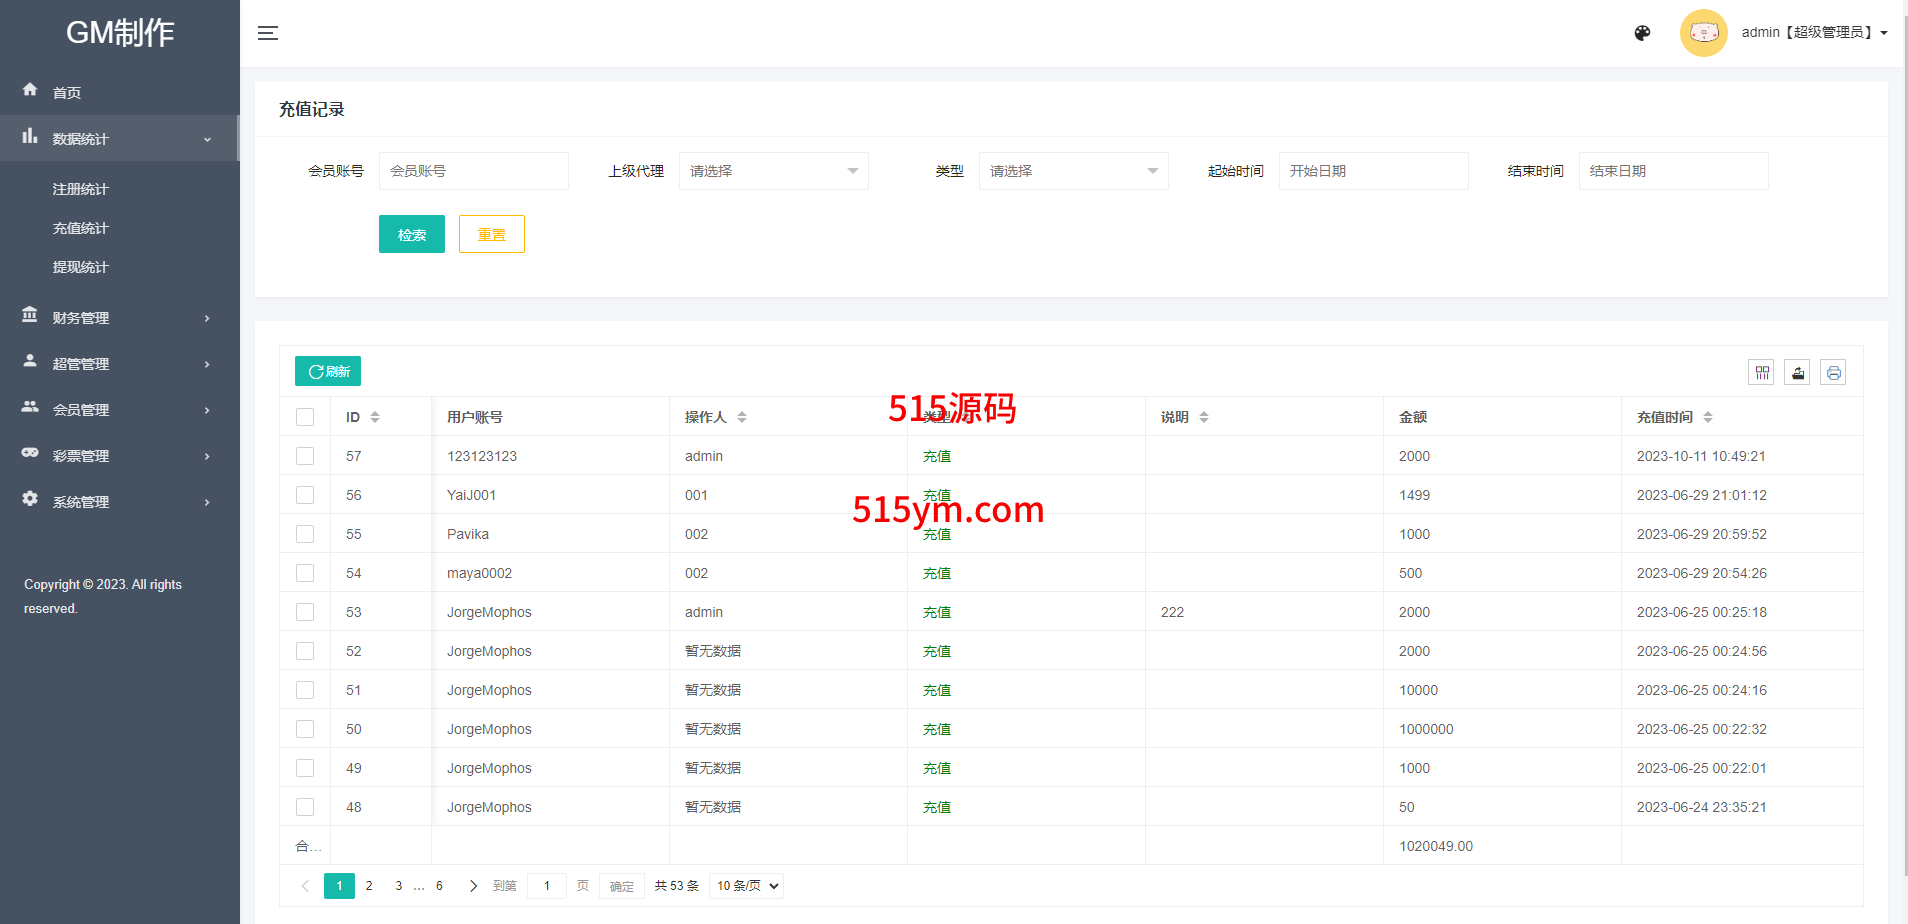Select checkbox for row ID 53
Image resolution: width=1908 pixels, height=924 pixels.
[305, 612]
